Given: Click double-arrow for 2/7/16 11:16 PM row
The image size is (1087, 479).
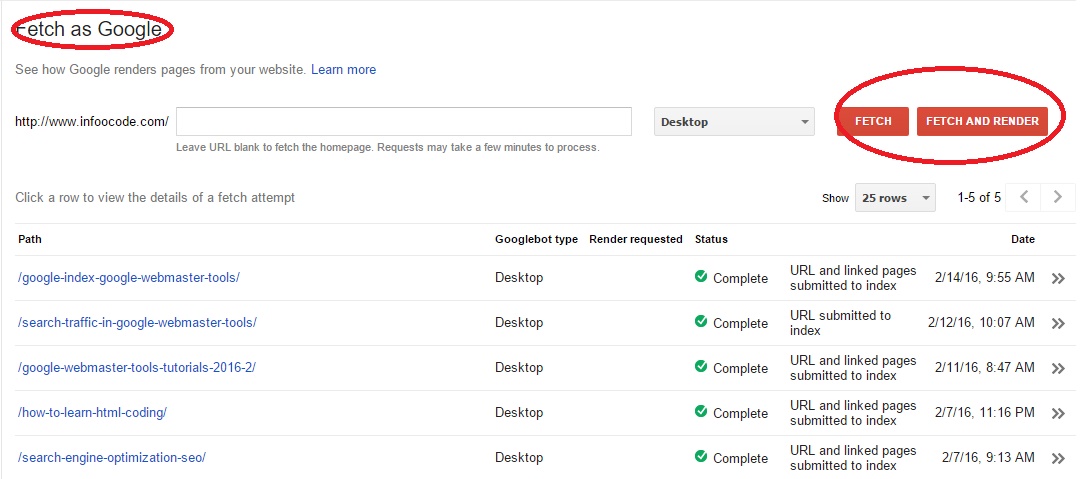Looking at the screenshot, I should point(1058,414).
